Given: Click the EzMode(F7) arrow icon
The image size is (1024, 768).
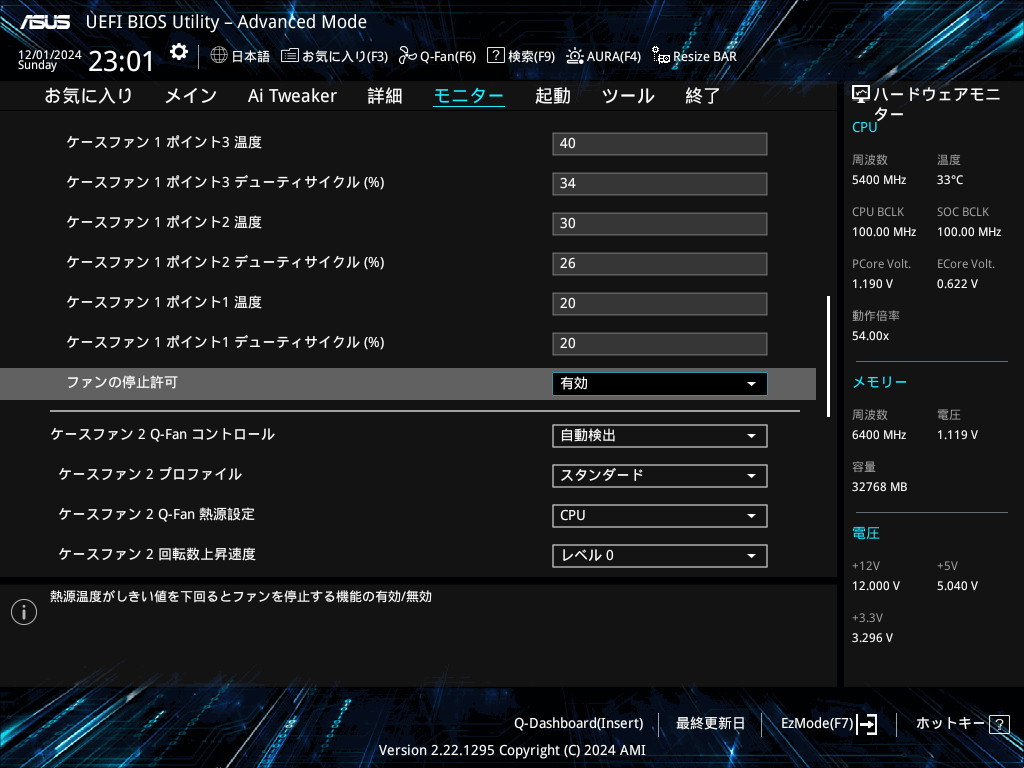Looking at the screenshot, I should pyautogui.click(x=867, y=724).
